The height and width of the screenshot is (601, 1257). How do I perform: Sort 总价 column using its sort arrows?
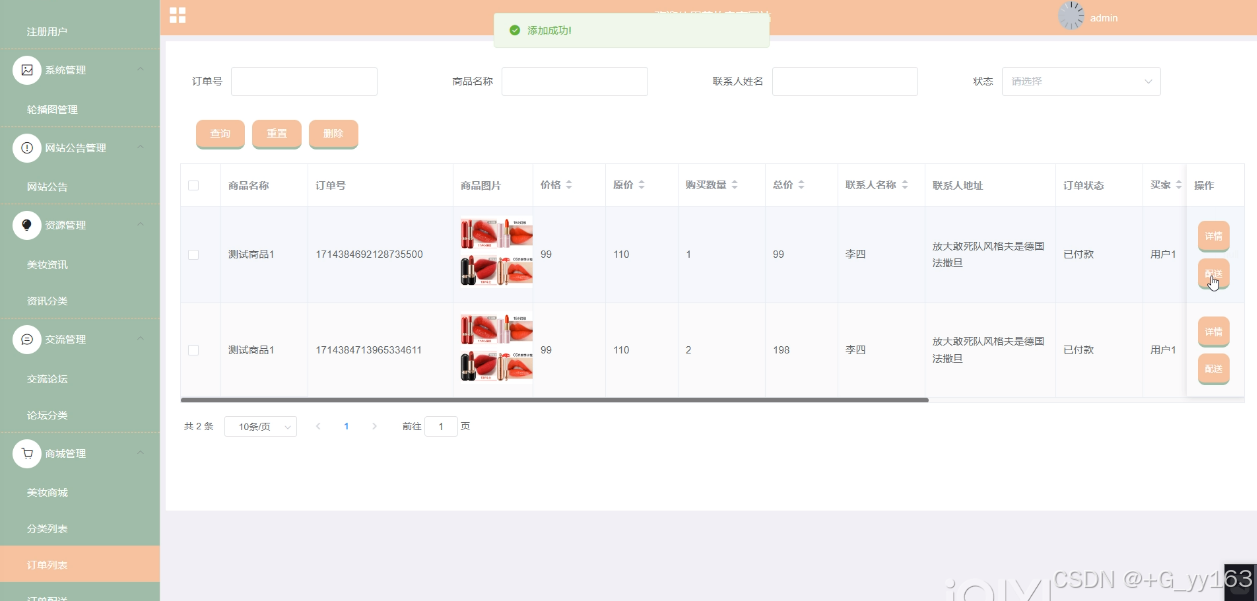pos(802,185)
